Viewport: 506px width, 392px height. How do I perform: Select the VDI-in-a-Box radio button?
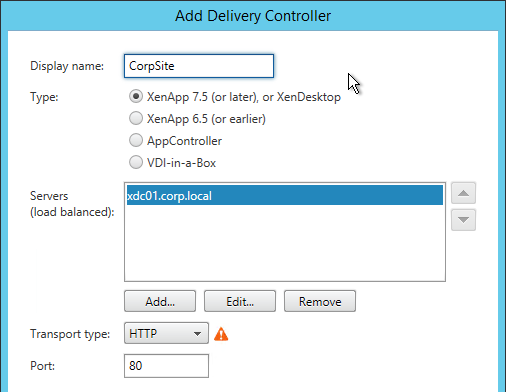coord(136,162)
